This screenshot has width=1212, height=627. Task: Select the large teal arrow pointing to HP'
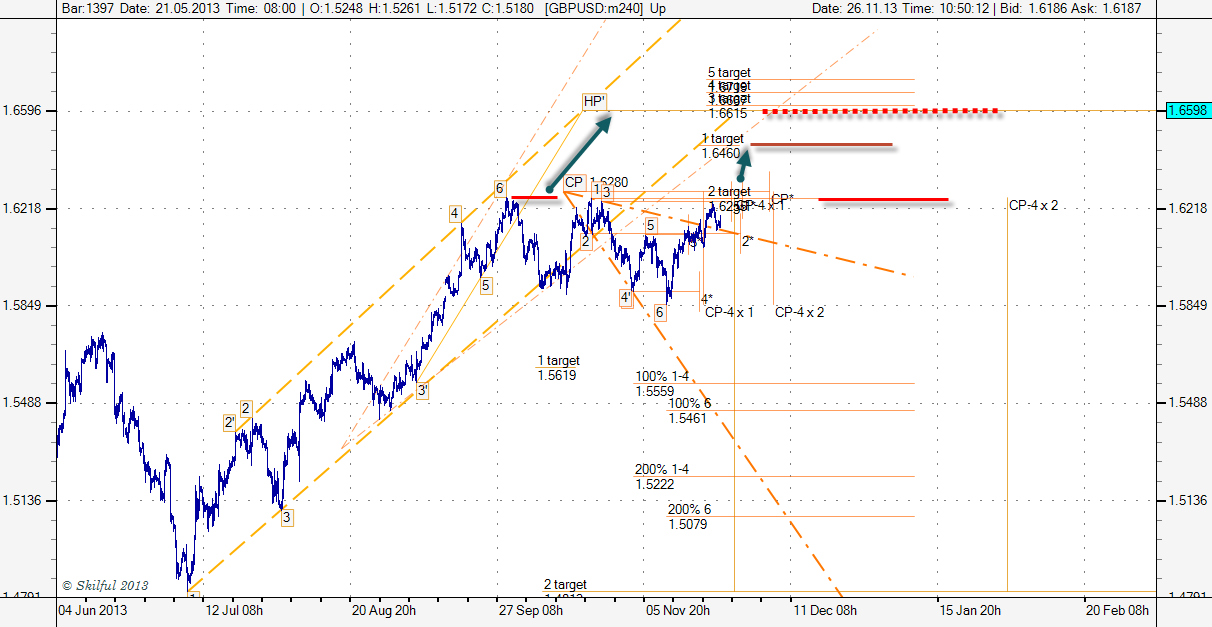(x=580, y=154)
